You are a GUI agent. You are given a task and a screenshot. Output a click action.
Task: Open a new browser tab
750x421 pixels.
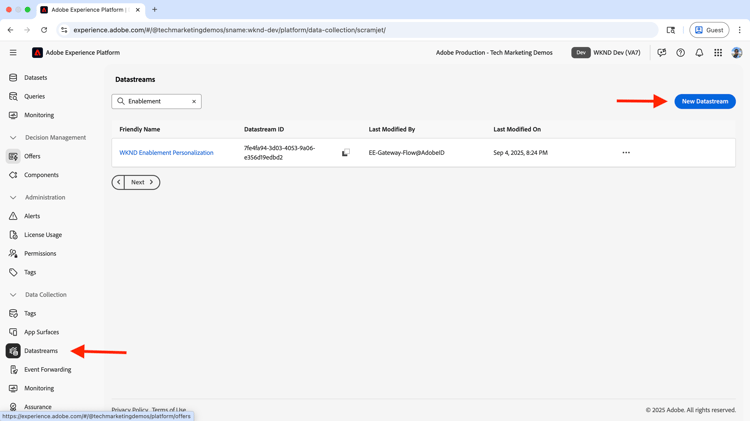(x=154, y=10)
